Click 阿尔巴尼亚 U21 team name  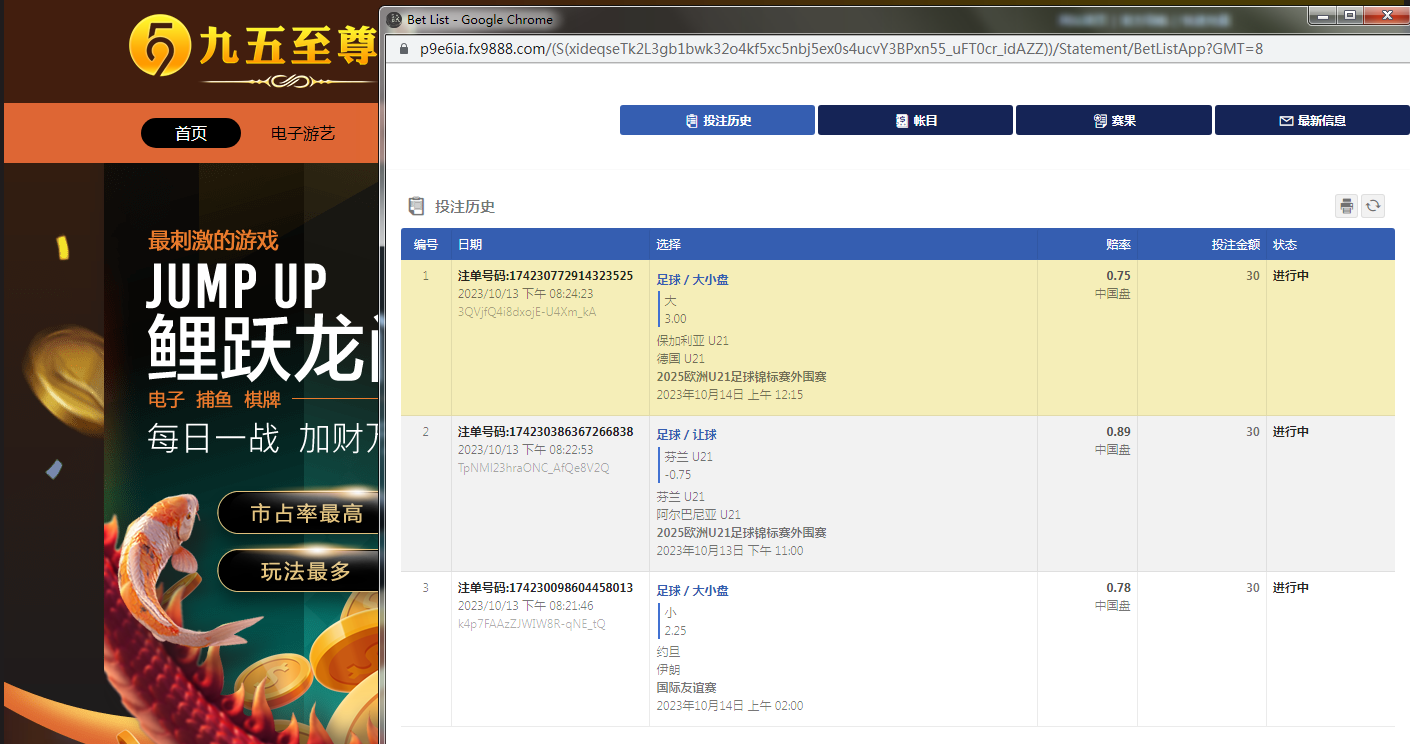pos(698,515)
